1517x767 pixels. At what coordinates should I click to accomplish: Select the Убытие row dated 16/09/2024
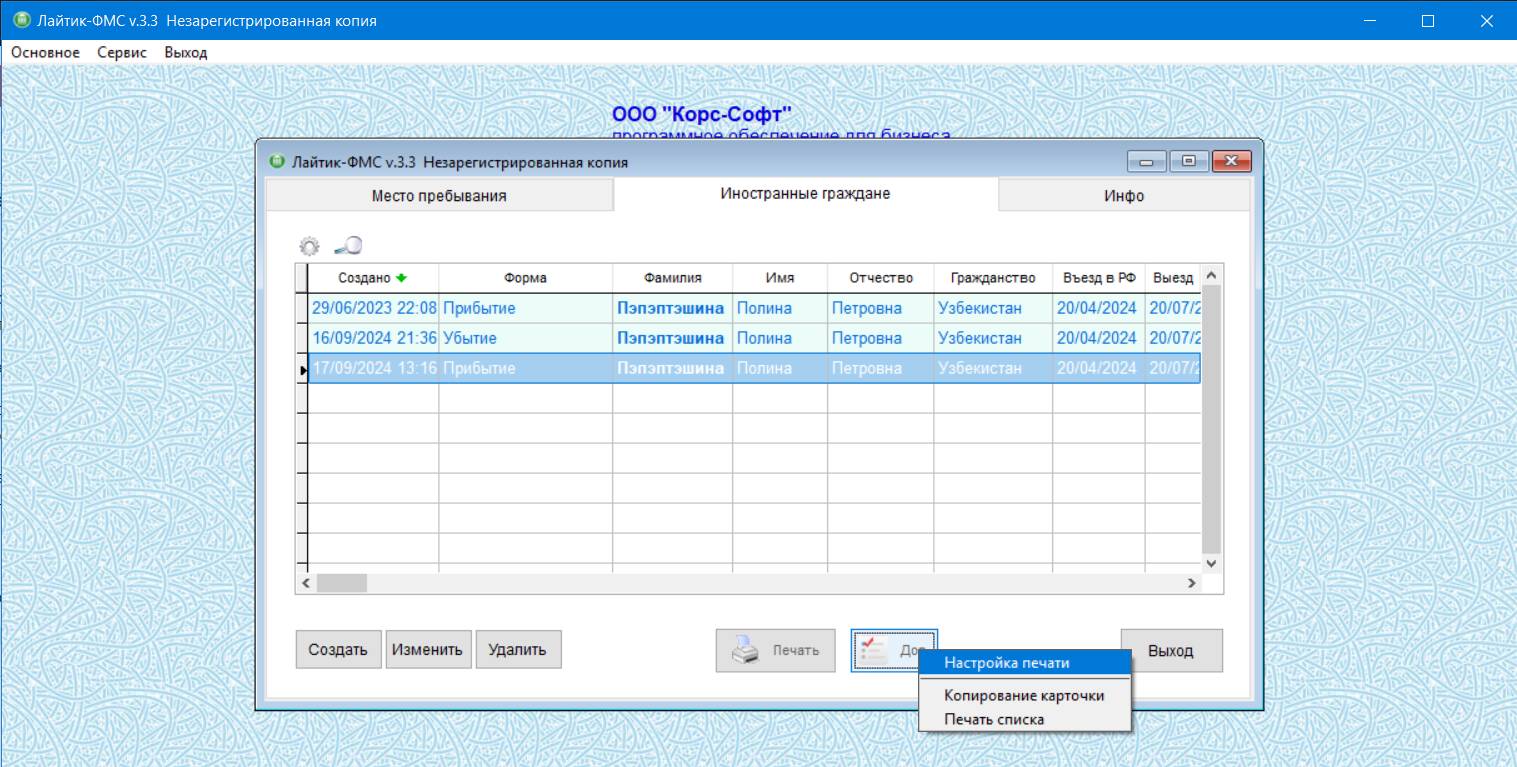pos(470,338)
